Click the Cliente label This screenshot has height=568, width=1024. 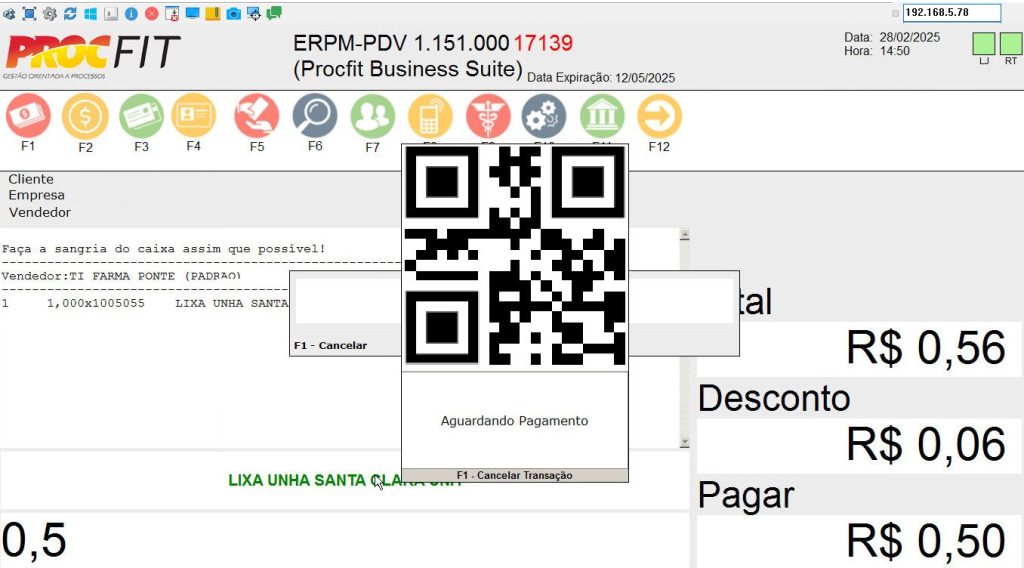coord(31,179)
